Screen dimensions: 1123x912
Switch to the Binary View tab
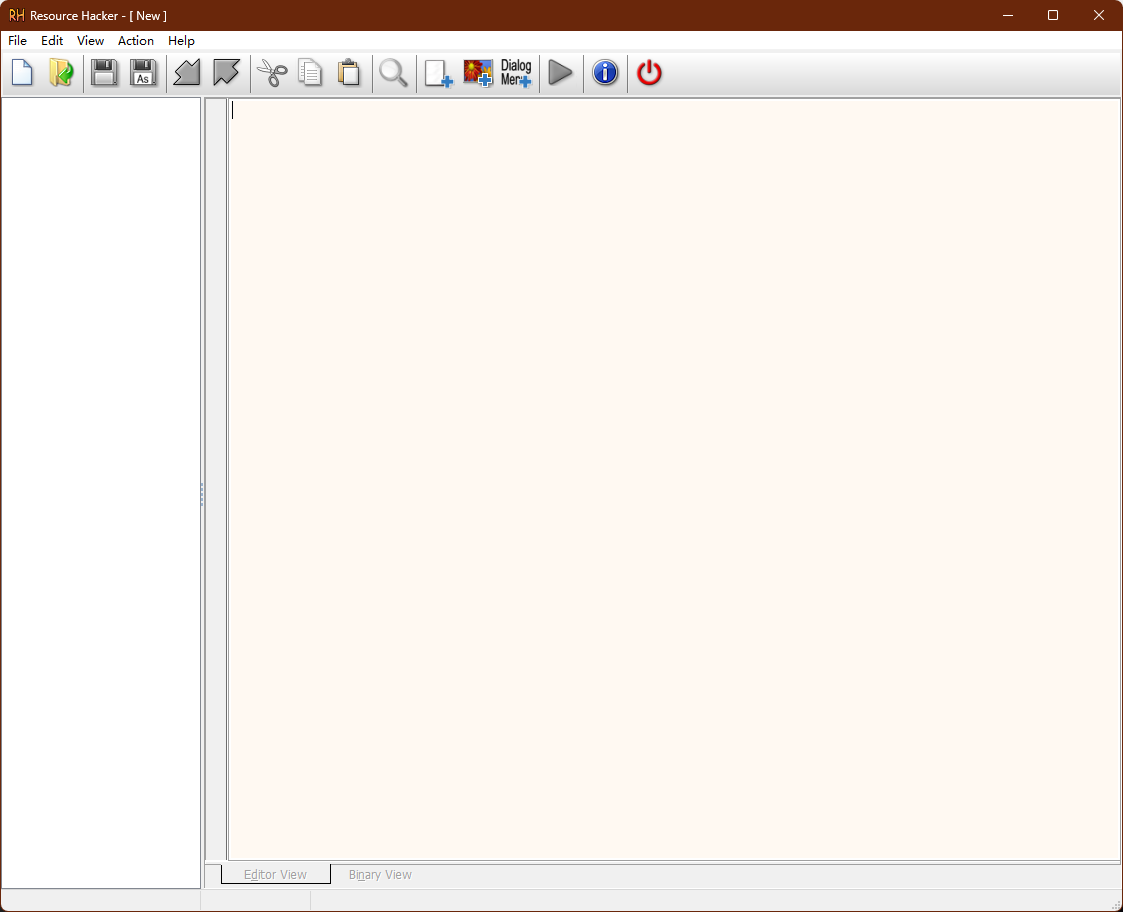point(380,874)
